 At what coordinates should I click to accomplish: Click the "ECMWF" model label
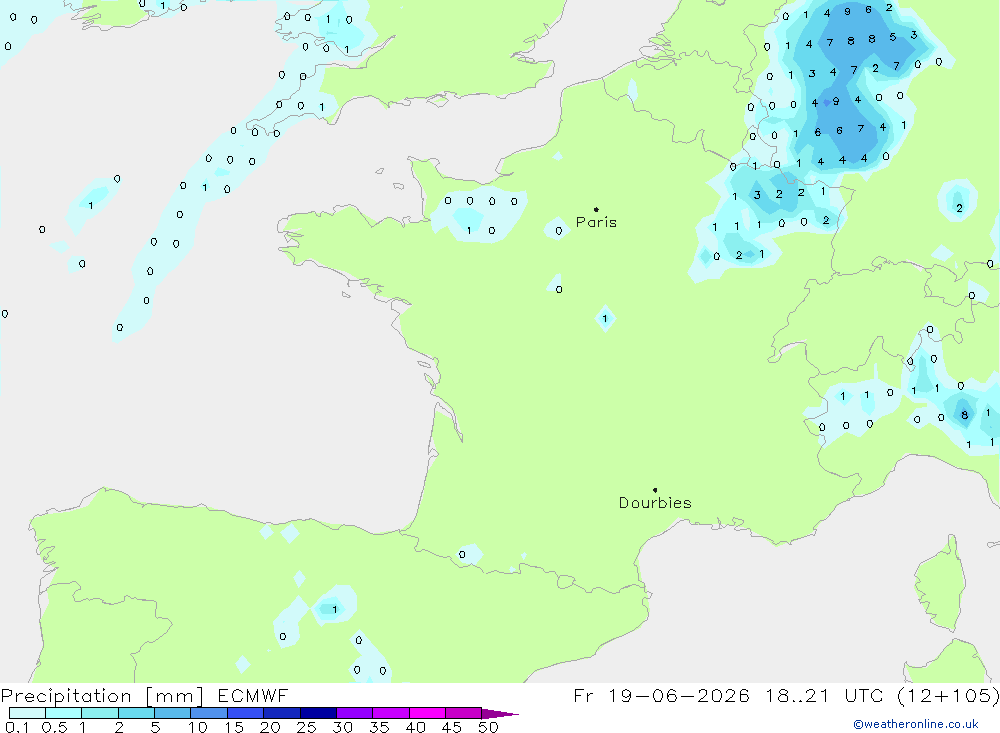[x=253, y=696]
